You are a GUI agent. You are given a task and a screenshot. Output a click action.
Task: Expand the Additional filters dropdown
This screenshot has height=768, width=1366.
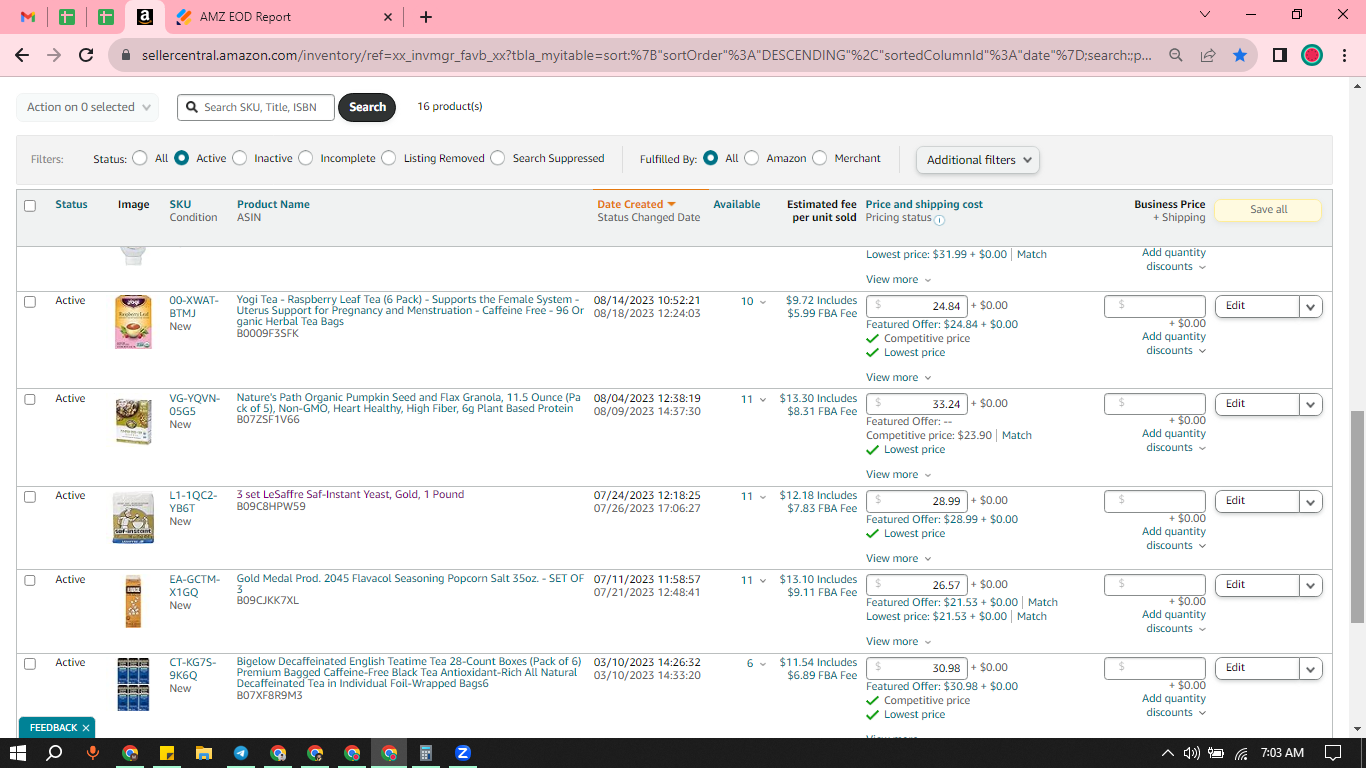coord(978,160)
